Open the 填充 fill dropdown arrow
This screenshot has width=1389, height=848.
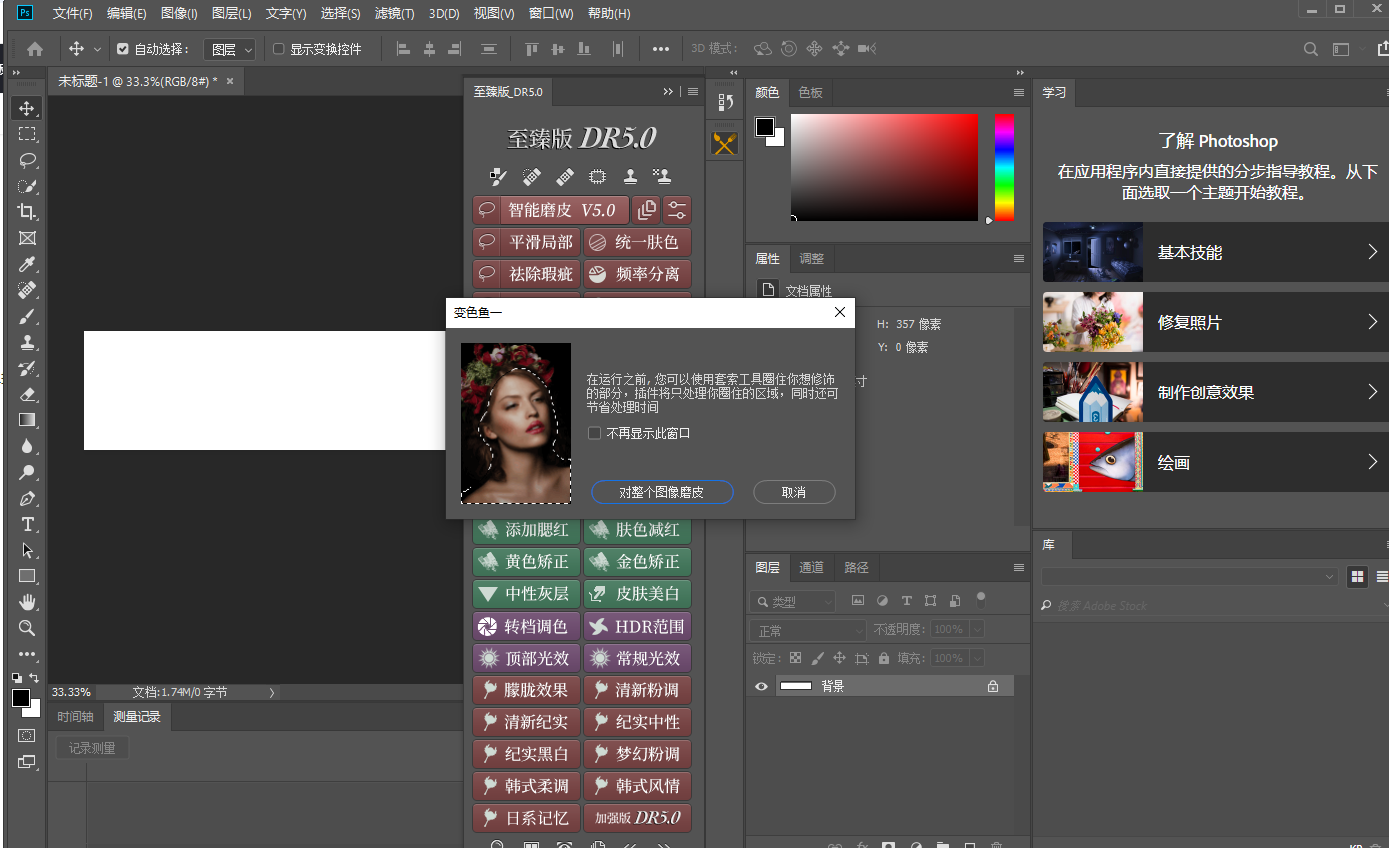click(977, 658)
